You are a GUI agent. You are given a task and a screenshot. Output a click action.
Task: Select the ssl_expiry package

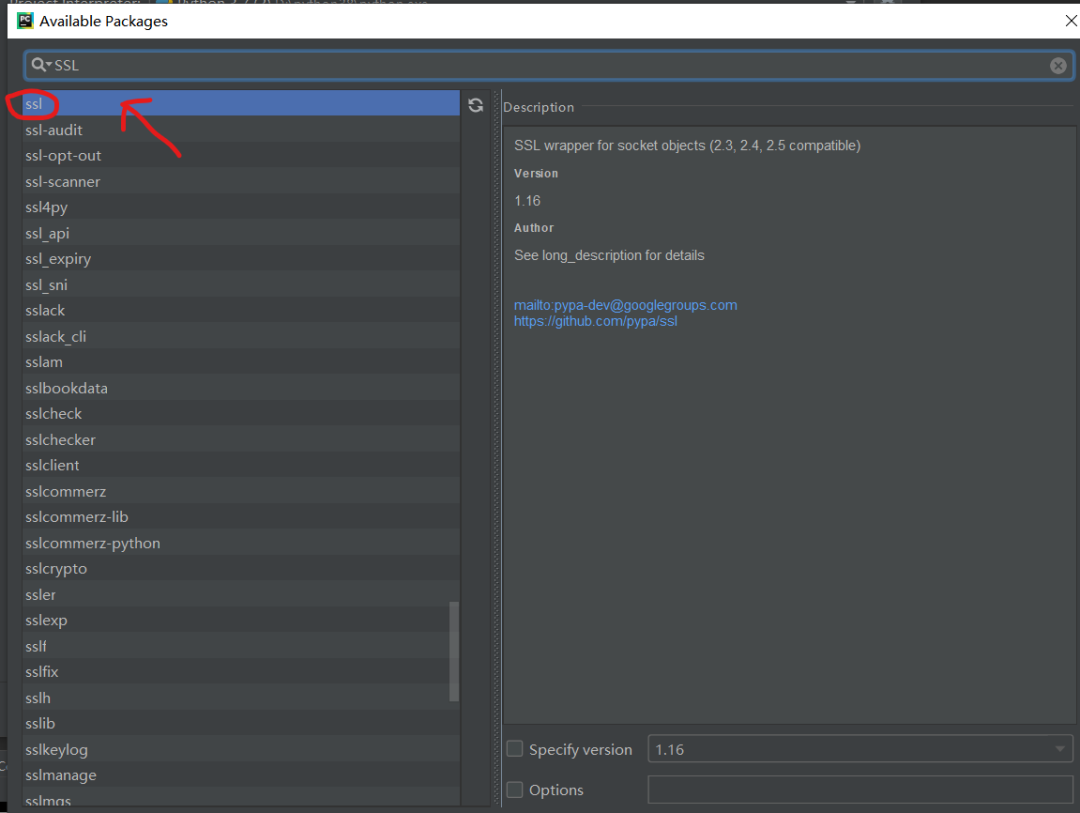tap(58, 259)
